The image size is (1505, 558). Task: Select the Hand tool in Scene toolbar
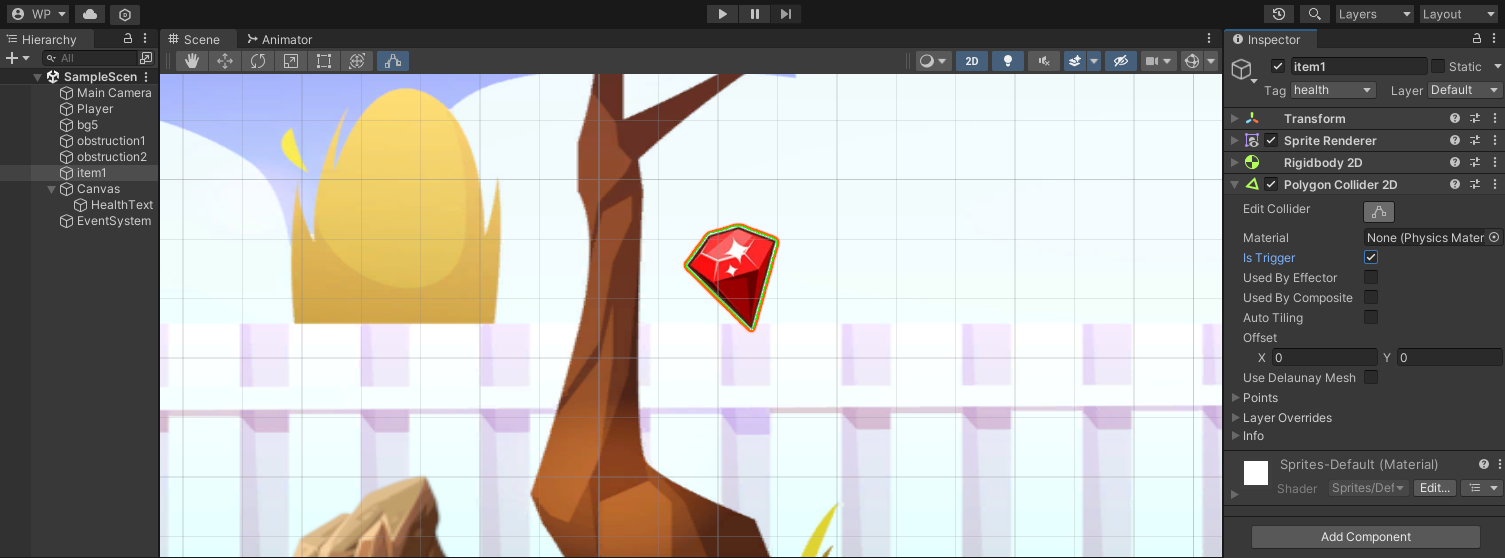tap(192, 61)
